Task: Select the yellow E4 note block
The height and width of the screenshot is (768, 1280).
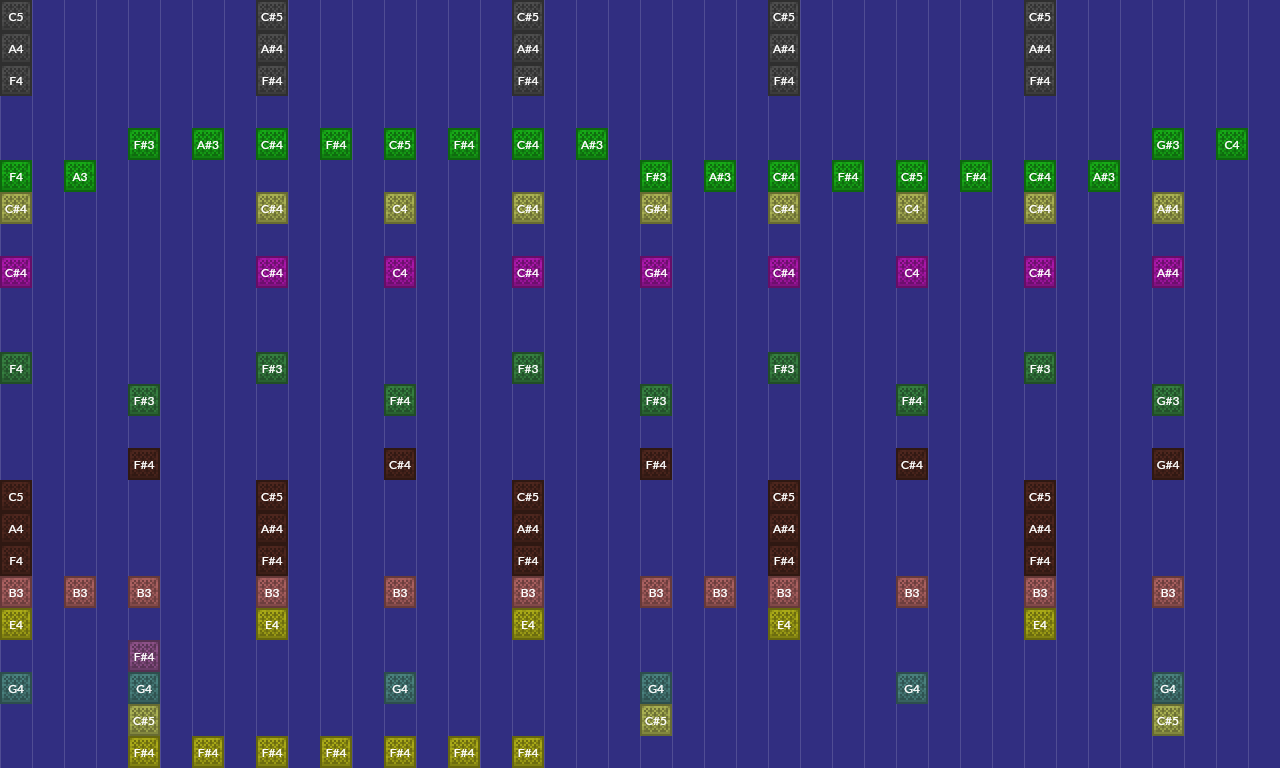Action: [15, 624]
